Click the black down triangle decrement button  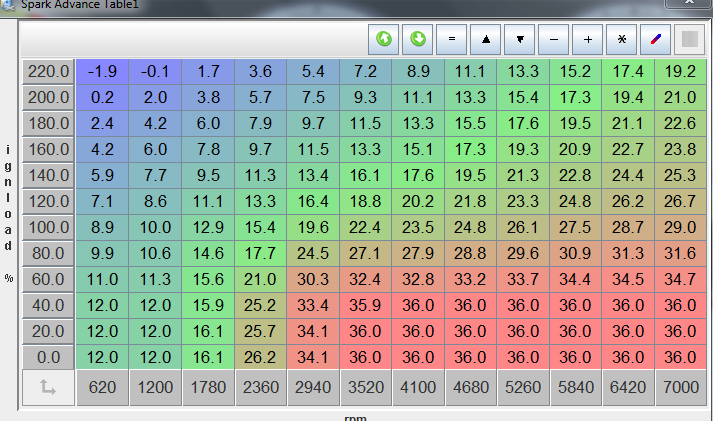tap(520, 40)
